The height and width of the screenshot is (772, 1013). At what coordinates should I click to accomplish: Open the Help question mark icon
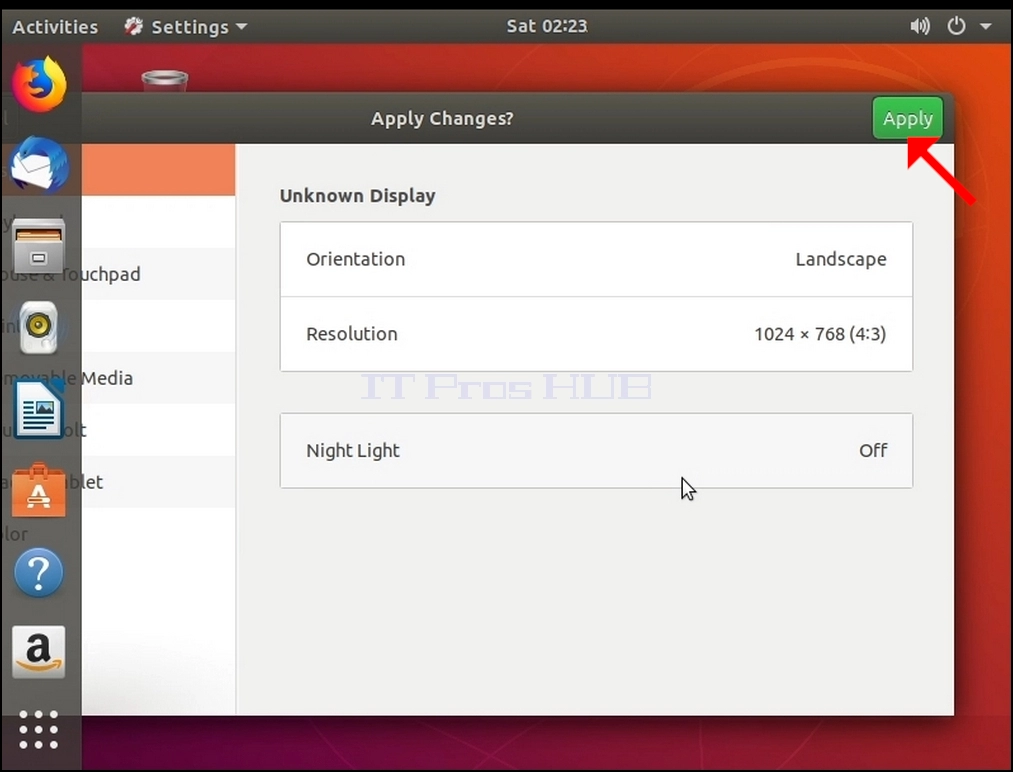pos(39,572)
